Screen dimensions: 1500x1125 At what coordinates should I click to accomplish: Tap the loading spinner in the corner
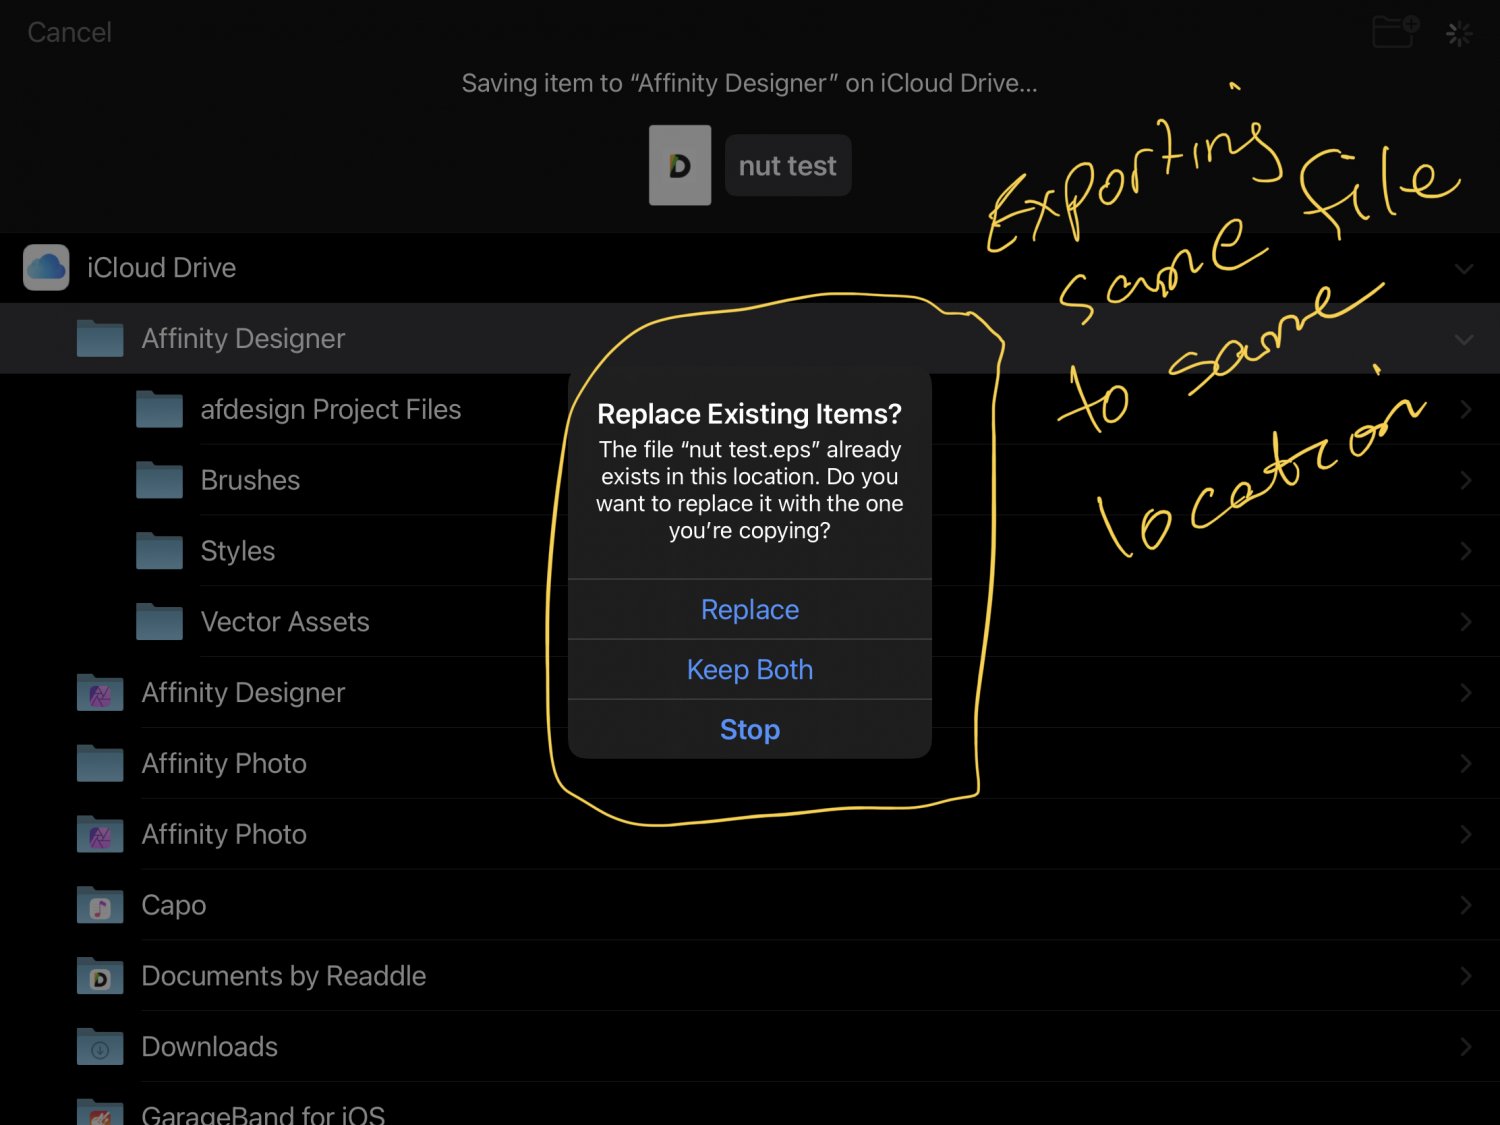(x=1459, y=32)
